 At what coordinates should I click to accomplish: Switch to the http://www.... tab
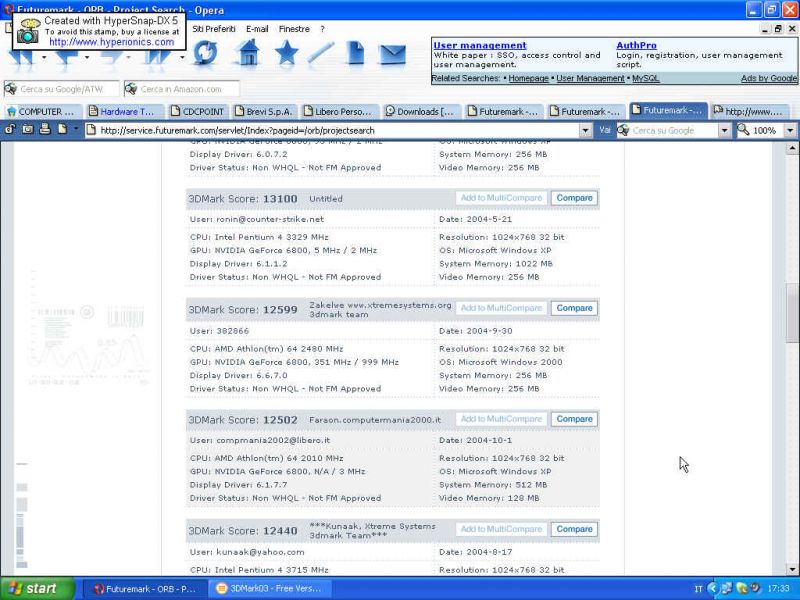(x=750, y=111)
